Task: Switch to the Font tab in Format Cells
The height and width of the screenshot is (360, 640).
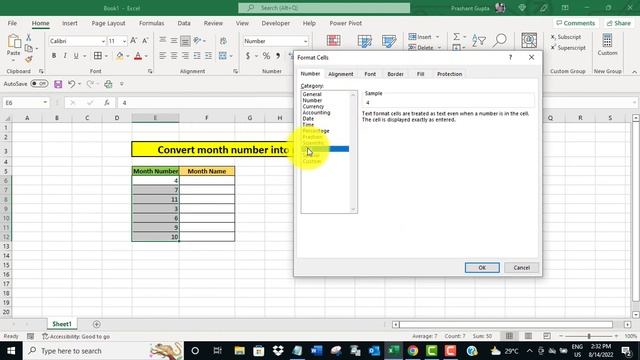Action: 370,74
